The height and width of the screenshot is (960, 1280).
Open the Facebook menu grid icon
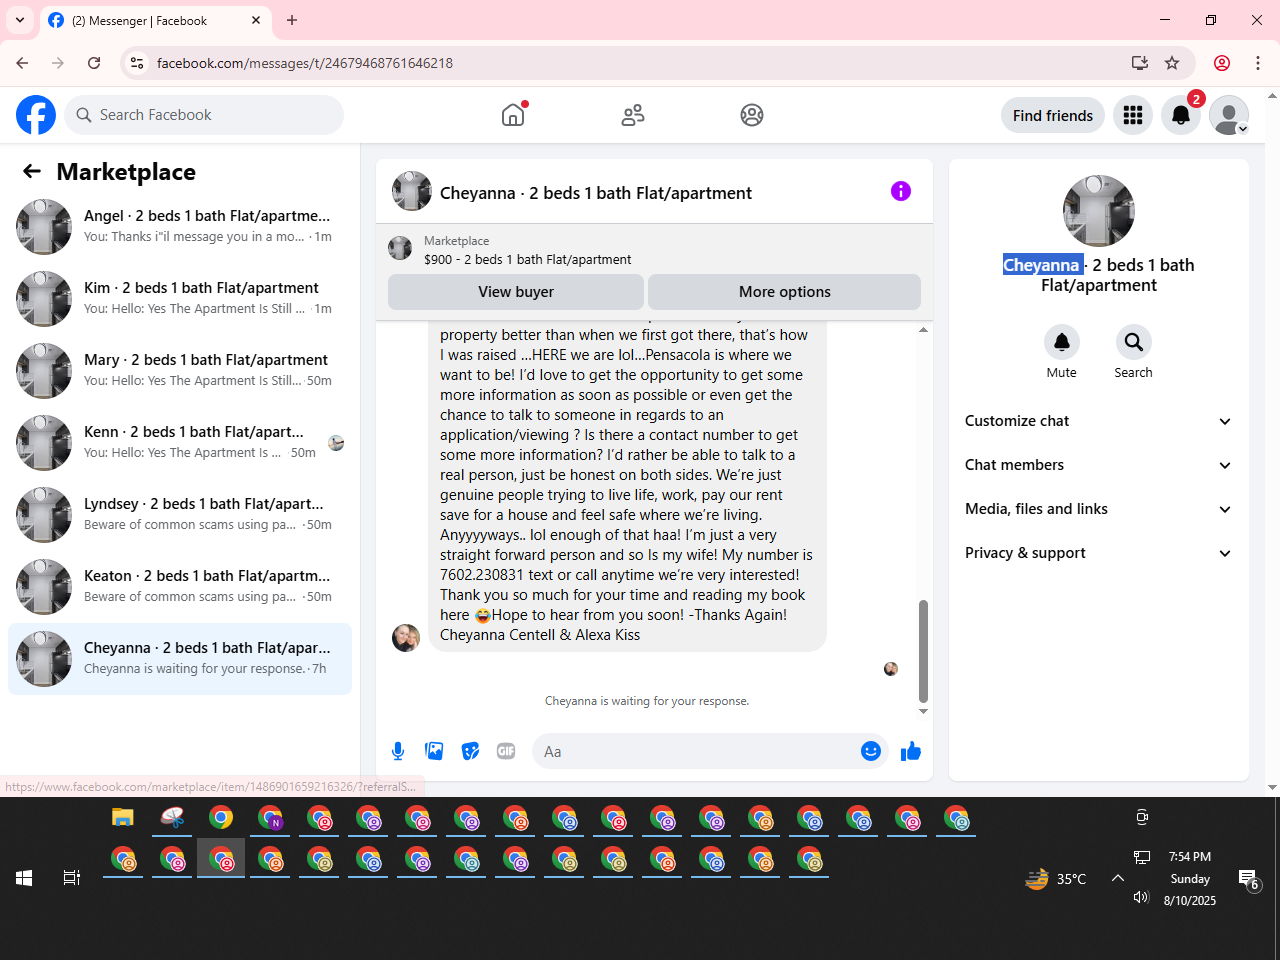[x=1133, y=115]
